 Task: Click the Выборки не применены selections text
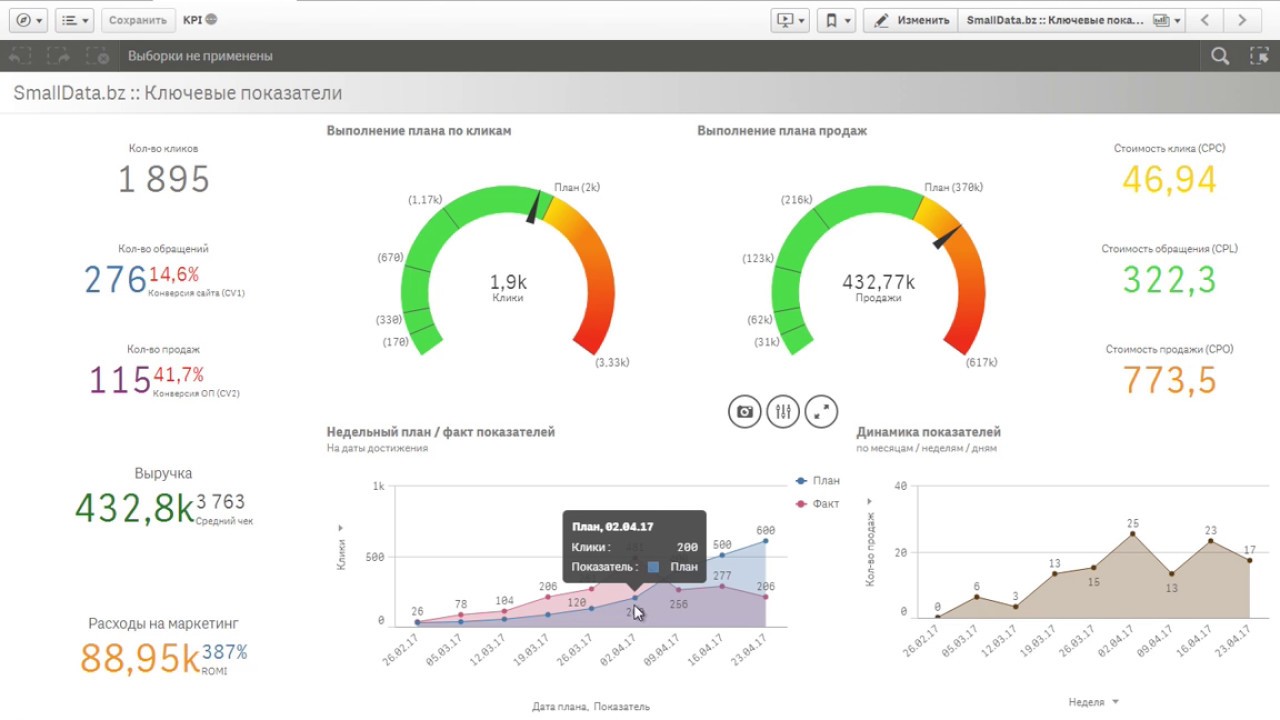(x=200, y=56)
